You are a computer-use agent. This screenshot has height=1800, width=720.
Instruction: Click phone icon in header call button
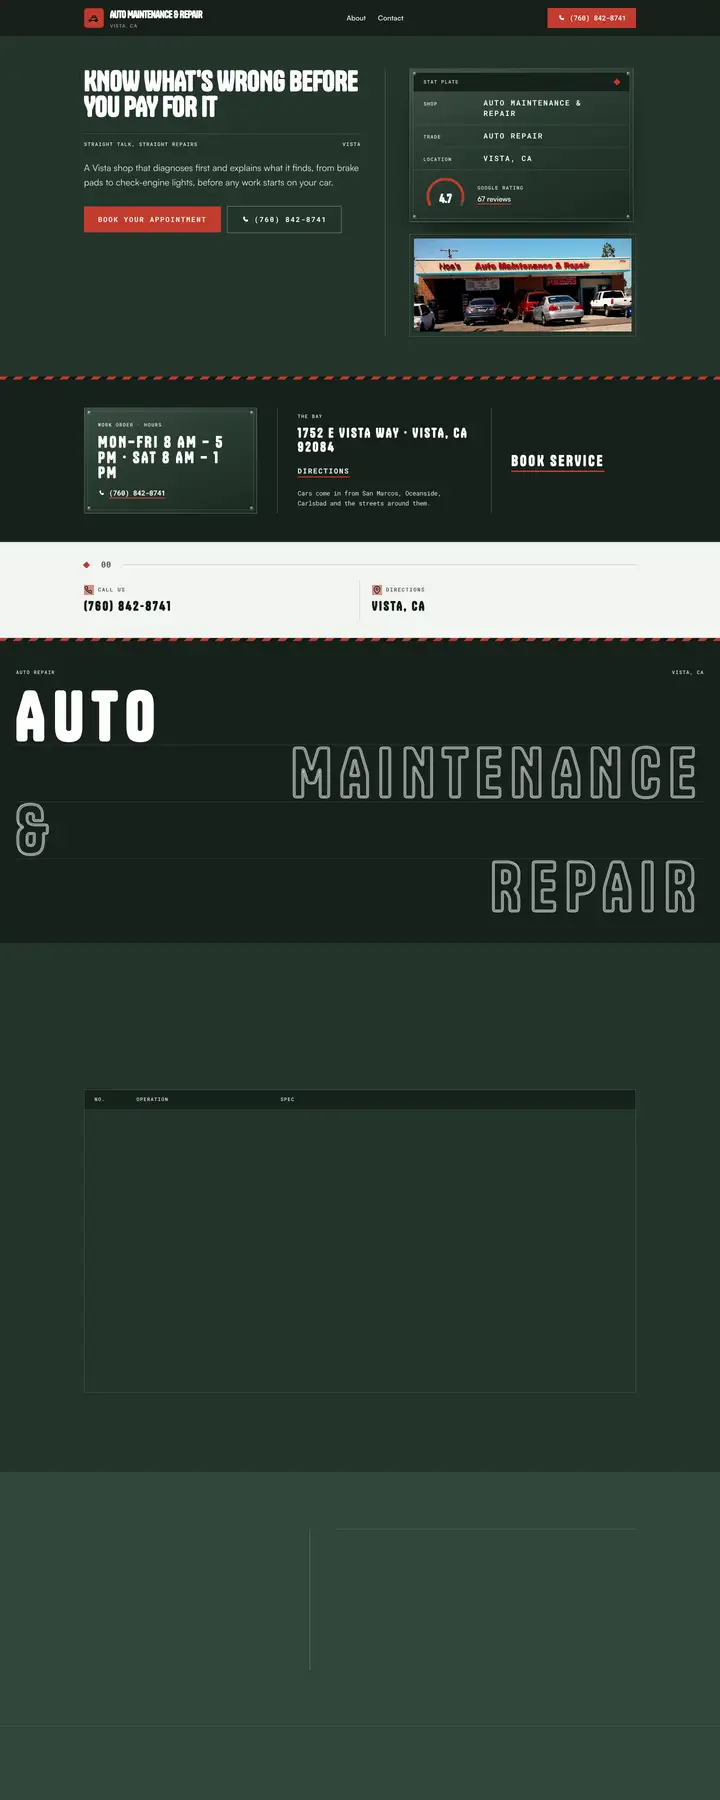[562, 18]
